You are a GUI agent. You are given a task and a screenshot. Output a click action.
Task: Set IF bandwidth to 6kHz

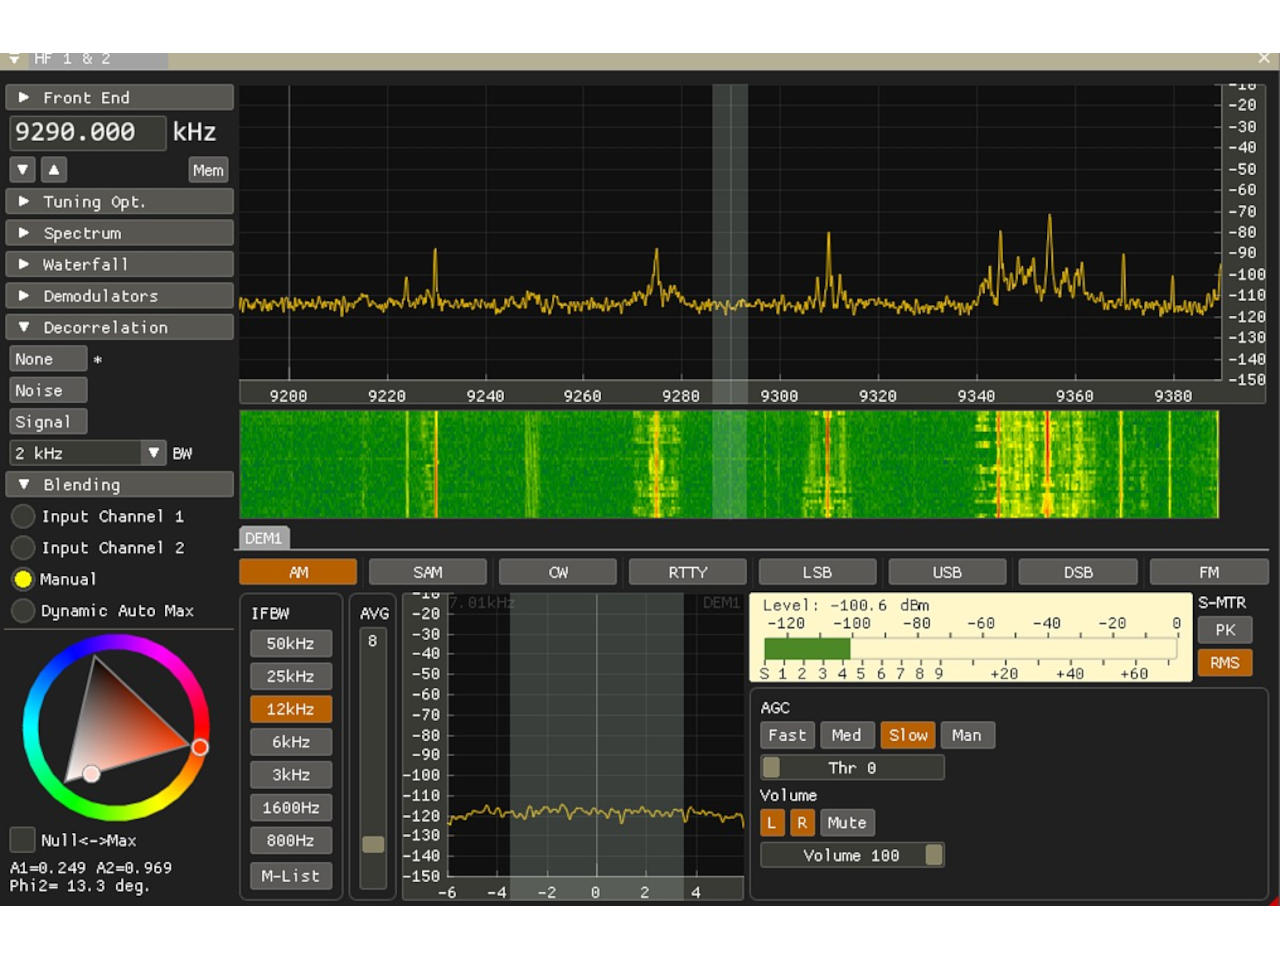290,741
